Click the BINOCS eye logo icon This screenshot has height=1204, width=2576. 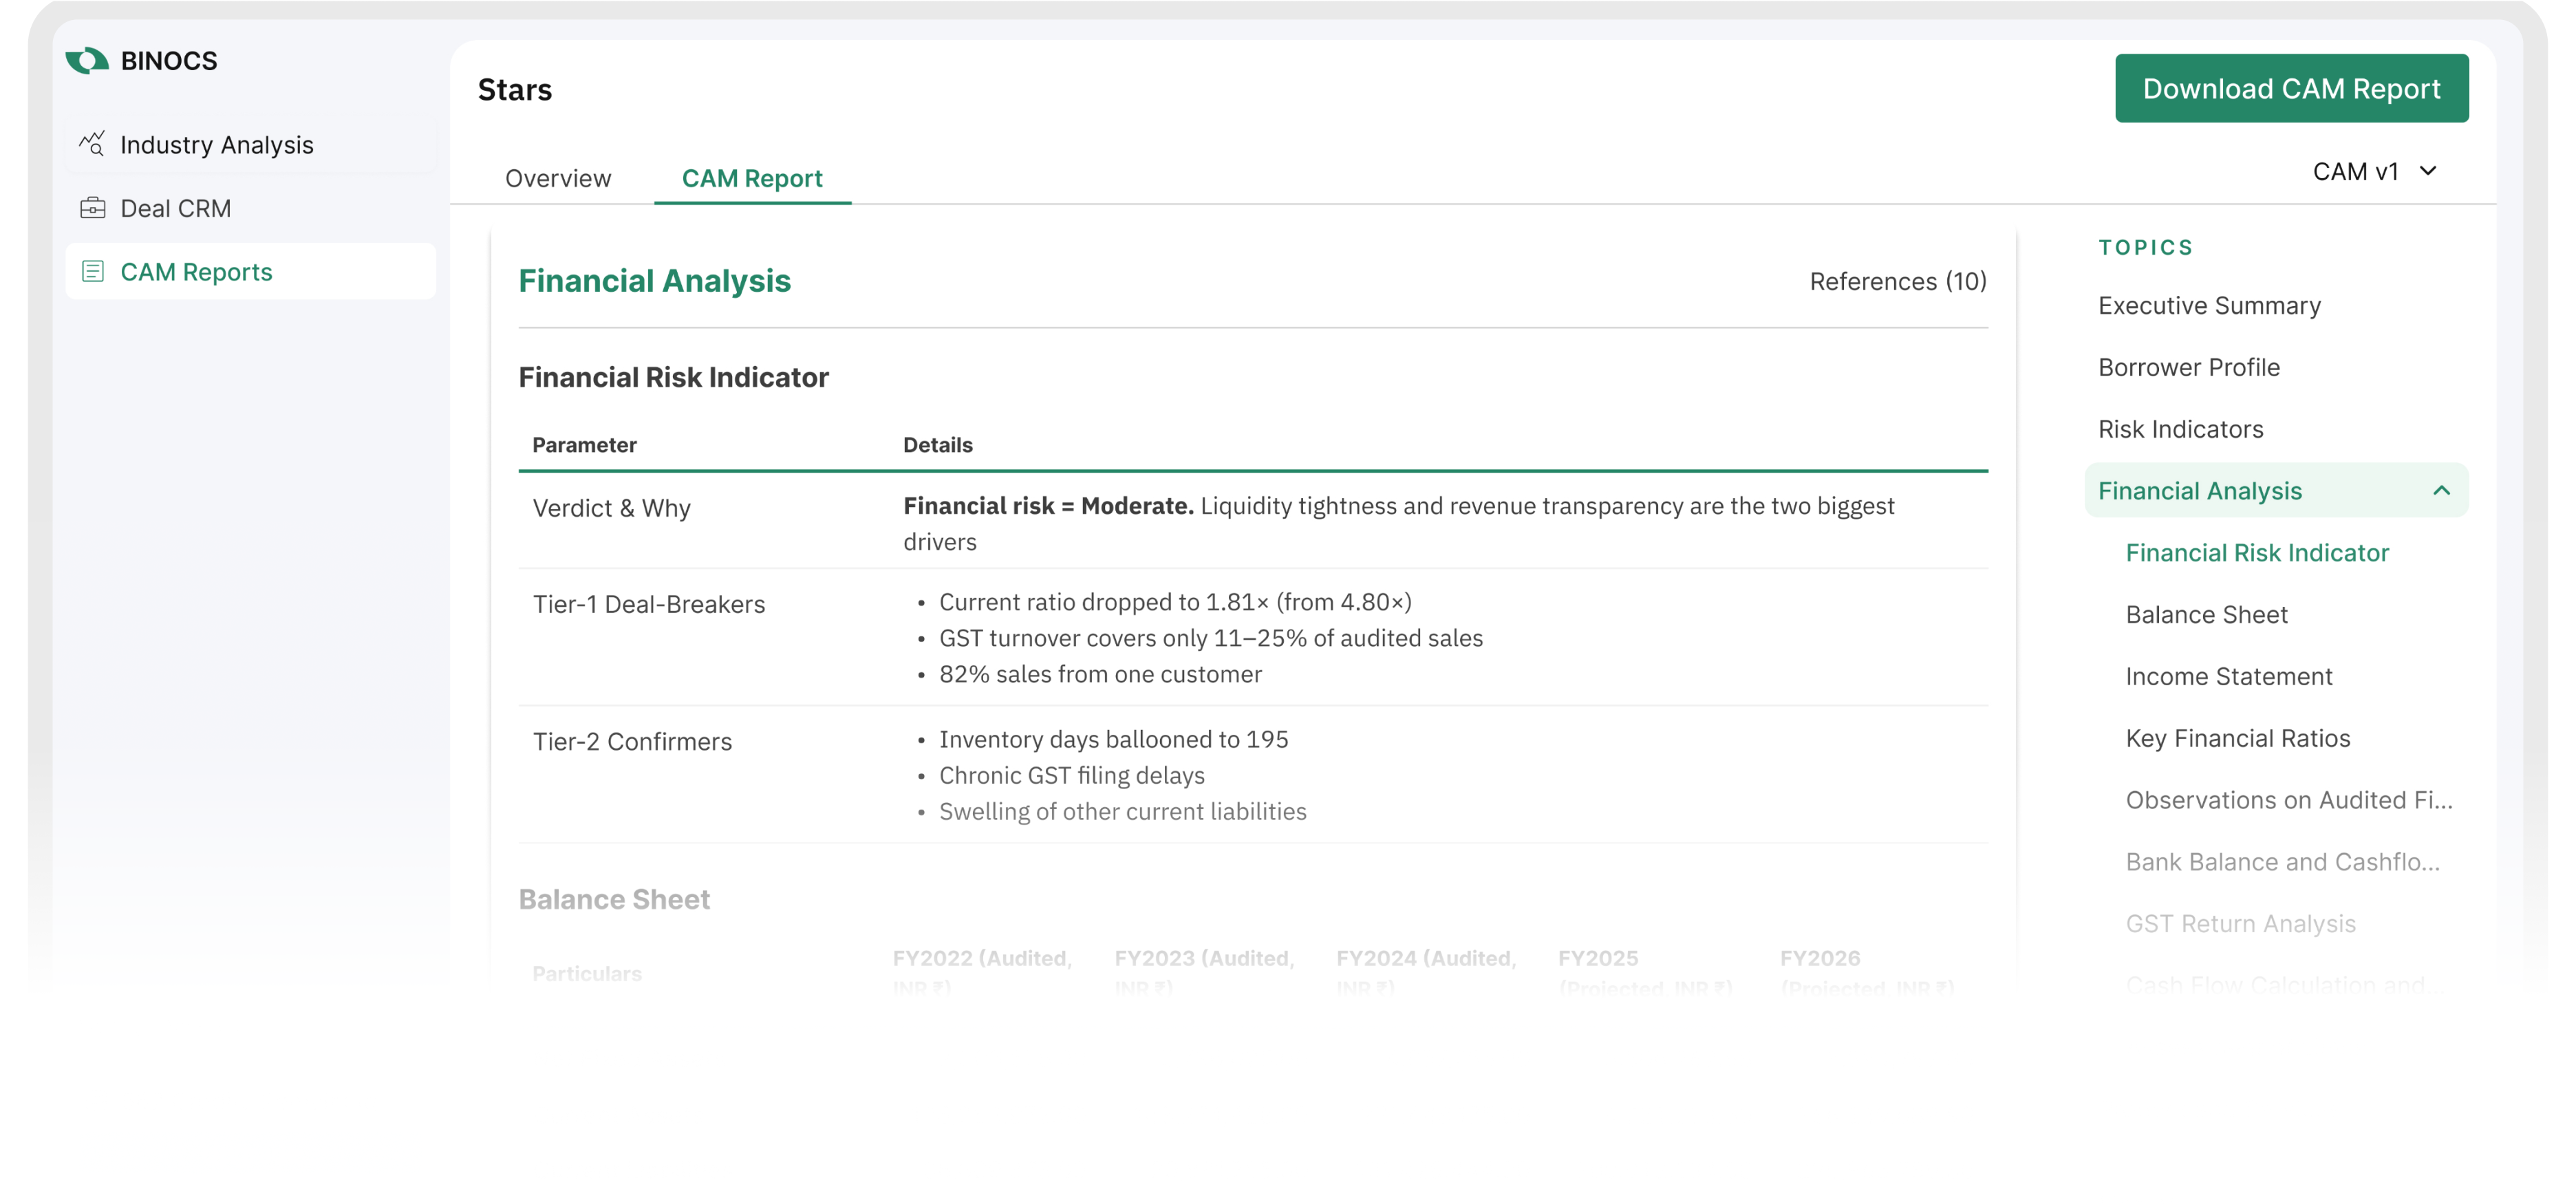coord(87,61)
